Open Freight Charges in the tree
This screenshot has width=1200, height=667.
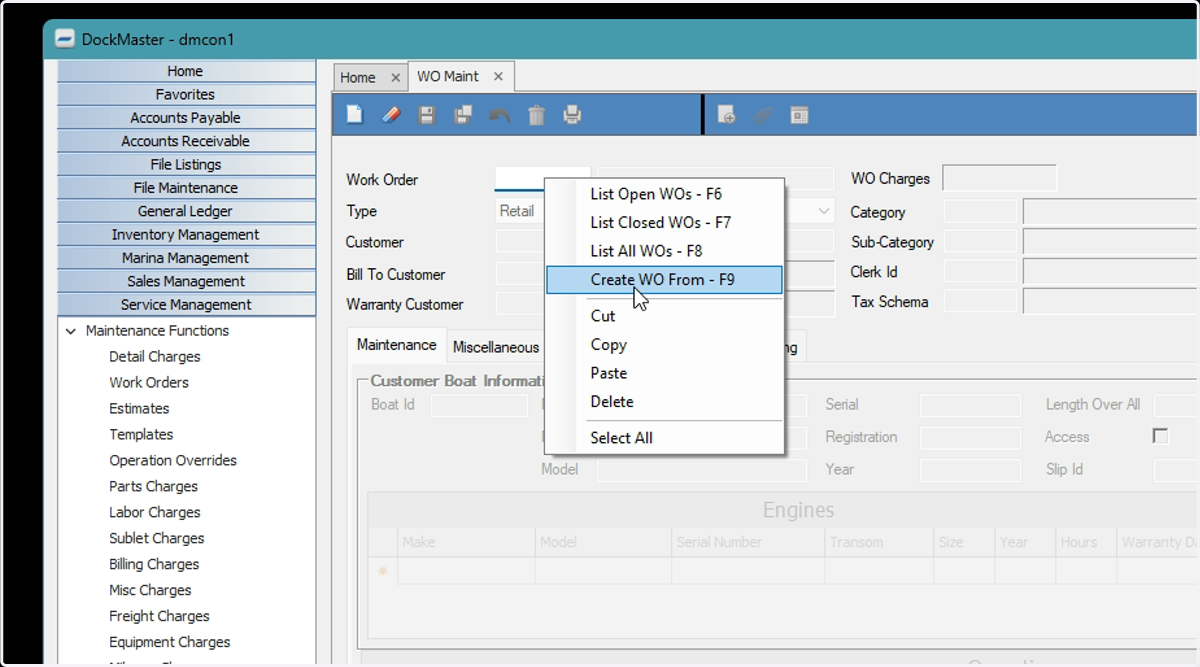[159, 617]
